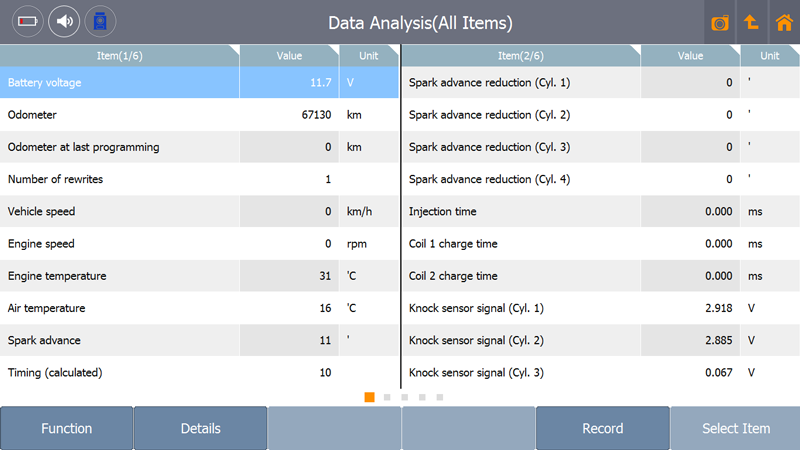The height and width of the screenshot is (450, 800).
Task: Choose Knock sensor signal (Cyl. 1) row
Action: coord(601,308)
